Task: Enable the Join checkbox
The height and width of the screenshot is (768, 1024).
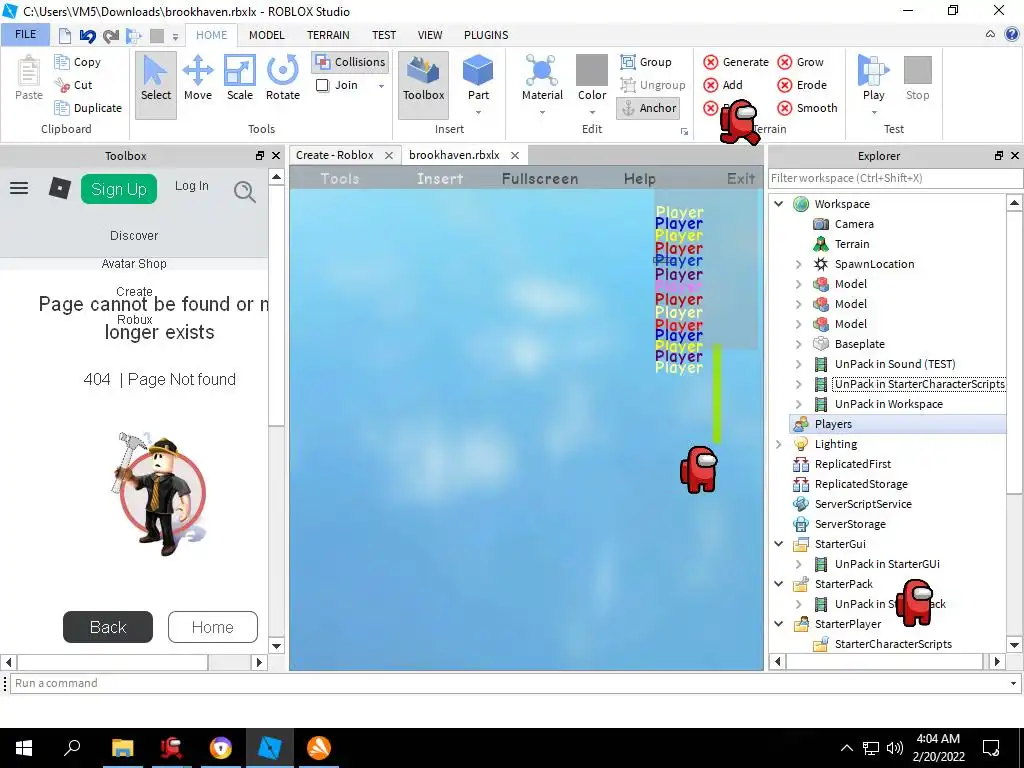Action: coord(322,85)
